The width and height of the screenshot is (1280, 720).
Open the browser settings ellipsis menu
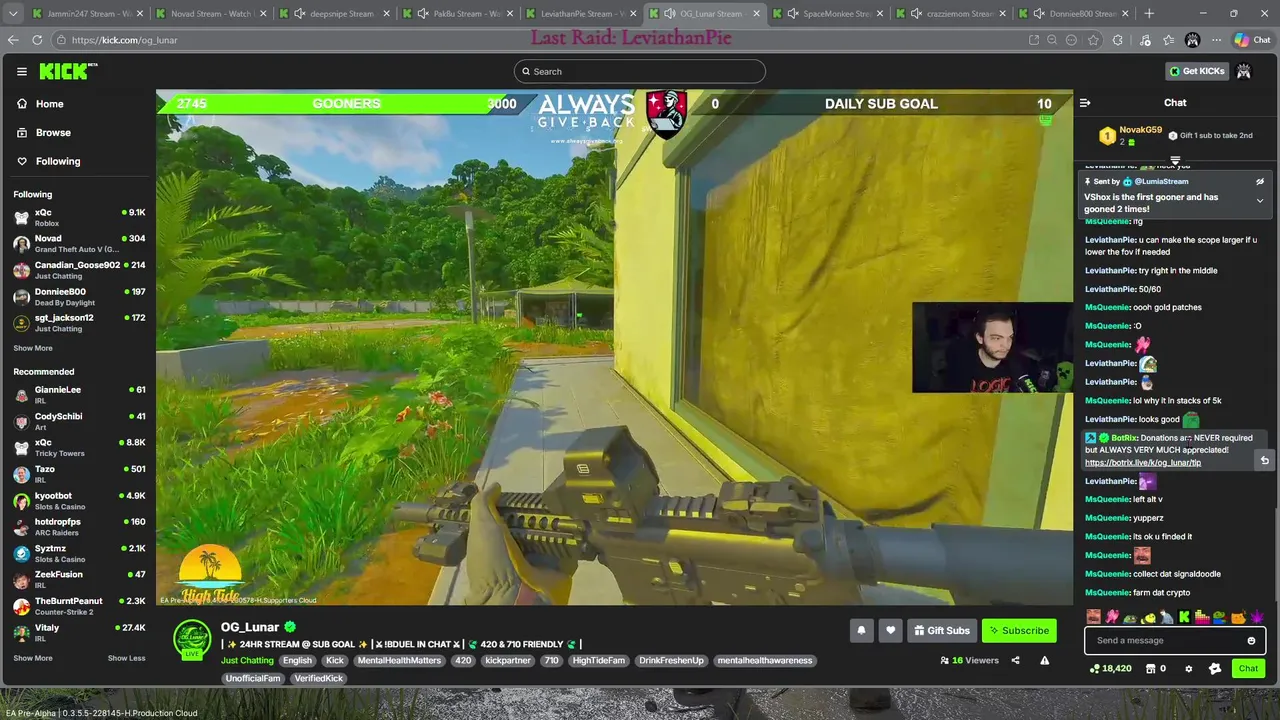click(x=1216, y=40)
